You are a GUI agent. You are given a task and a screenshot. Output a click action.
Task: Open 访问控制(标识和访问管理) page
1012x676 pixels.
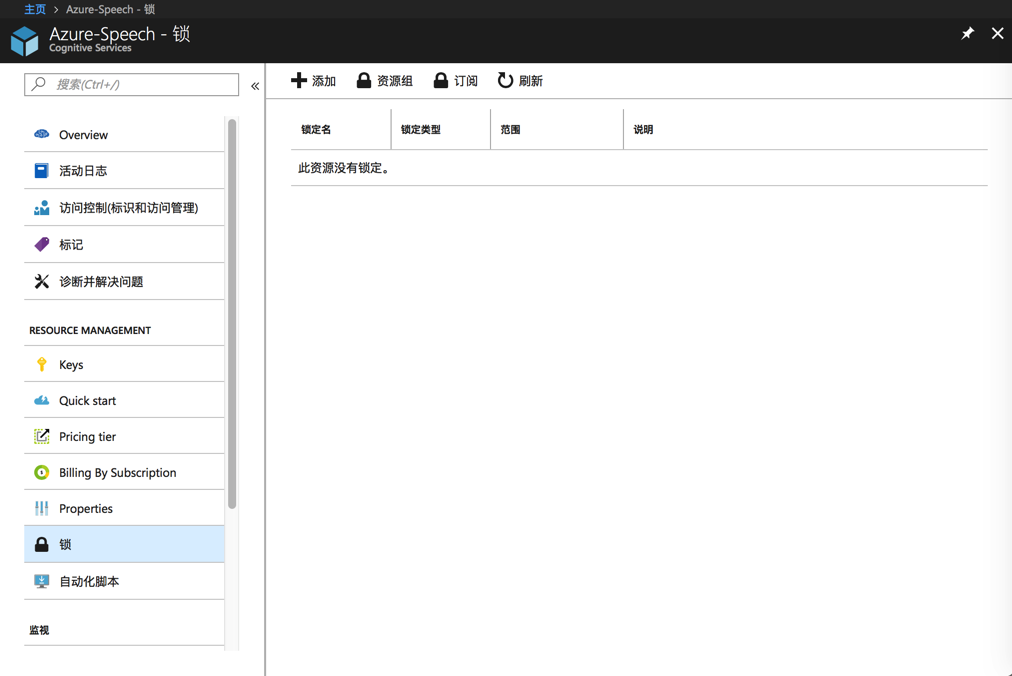point(124,207)
